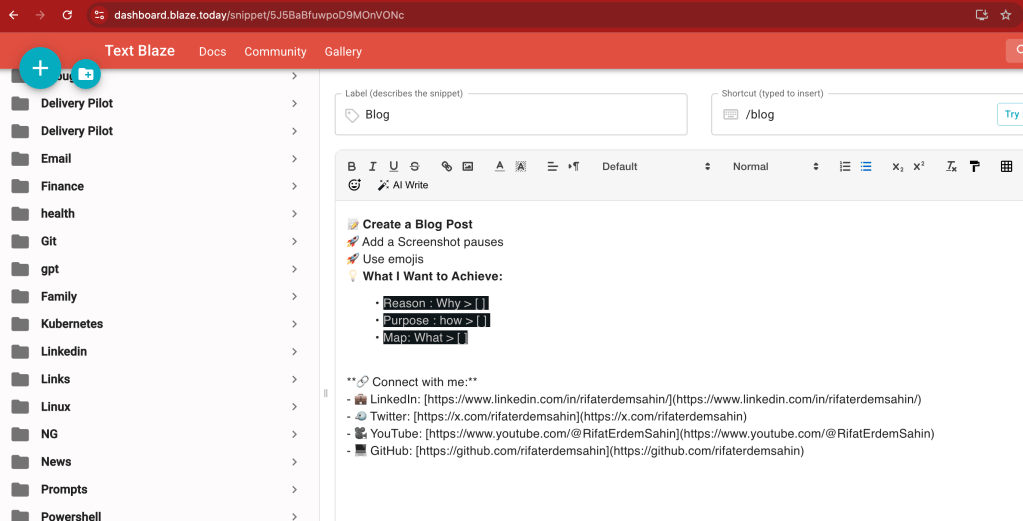Click the Create a Blog Post heading

coord(418,224)
